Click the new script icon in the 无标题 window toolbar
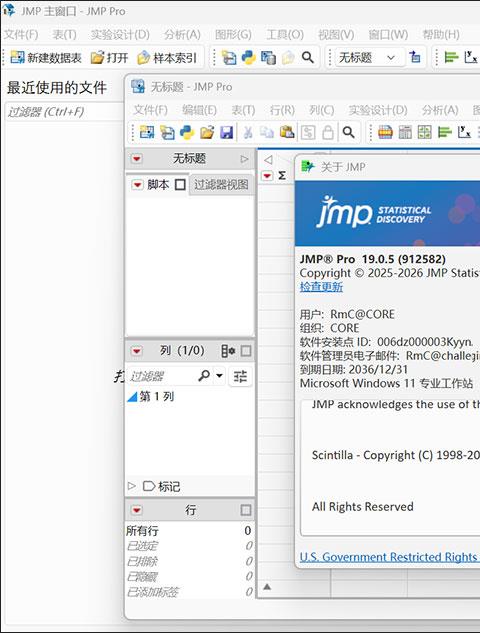Viewport: 480px width, 633px height. pos(167,132)
